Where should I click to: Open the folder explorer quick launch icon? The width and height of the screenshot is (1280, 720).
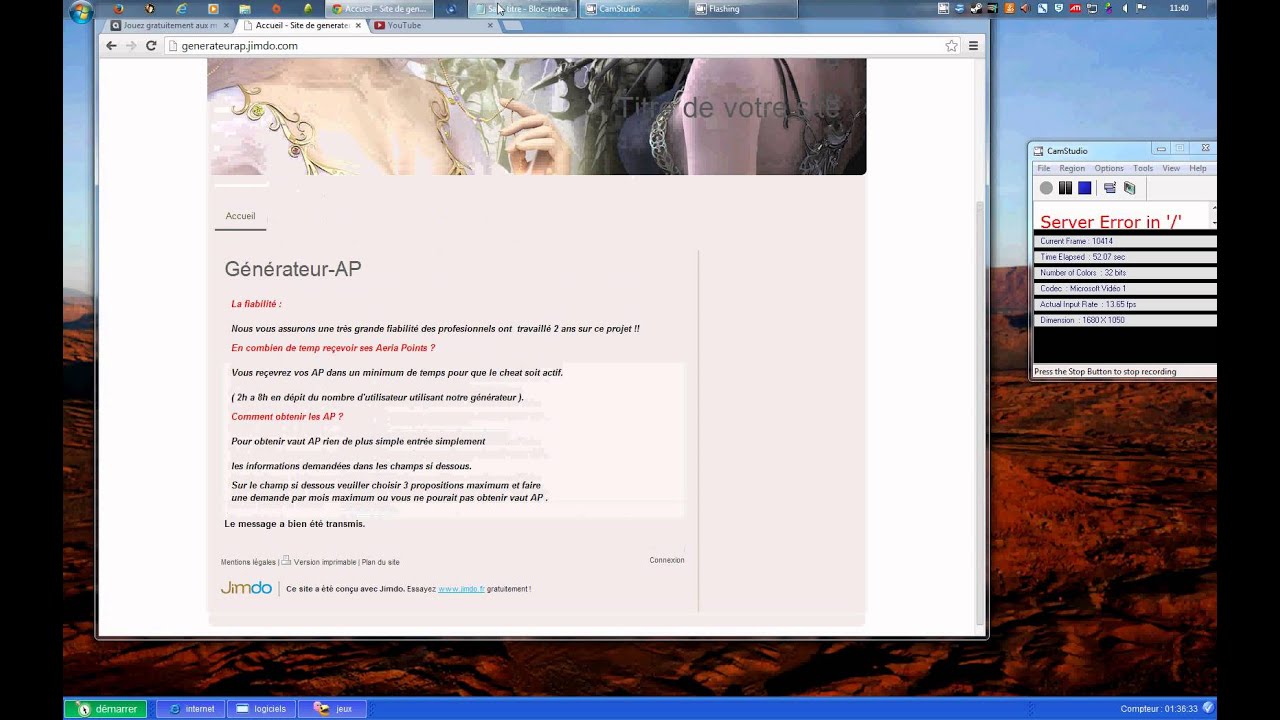245,9
